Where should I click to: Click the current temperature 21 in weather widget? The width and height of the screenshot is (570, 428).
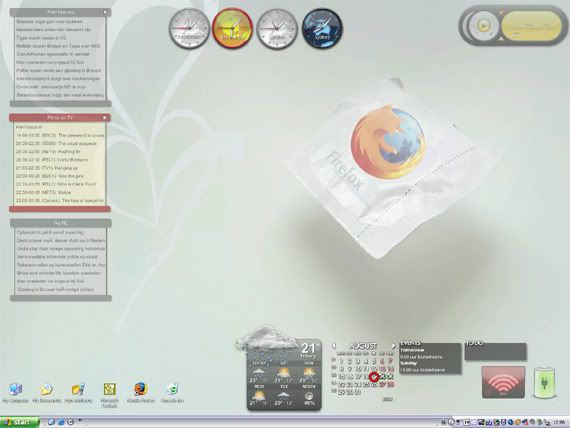click(308, 348)
